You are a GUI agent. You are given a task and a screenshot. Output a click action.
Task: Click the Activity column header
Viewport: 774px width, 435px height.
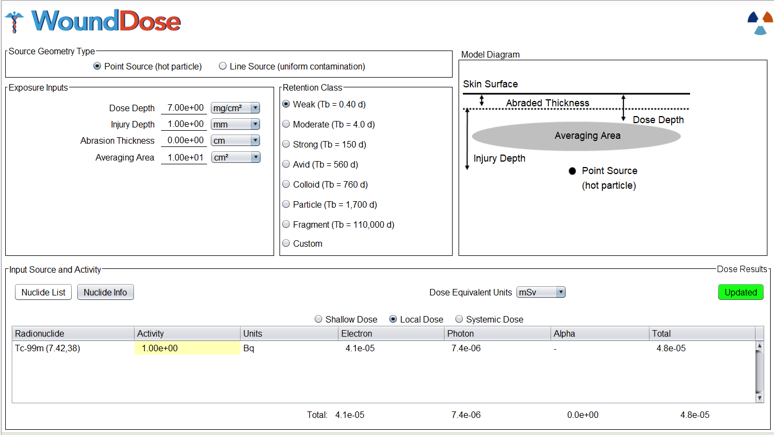pos(187,333)
